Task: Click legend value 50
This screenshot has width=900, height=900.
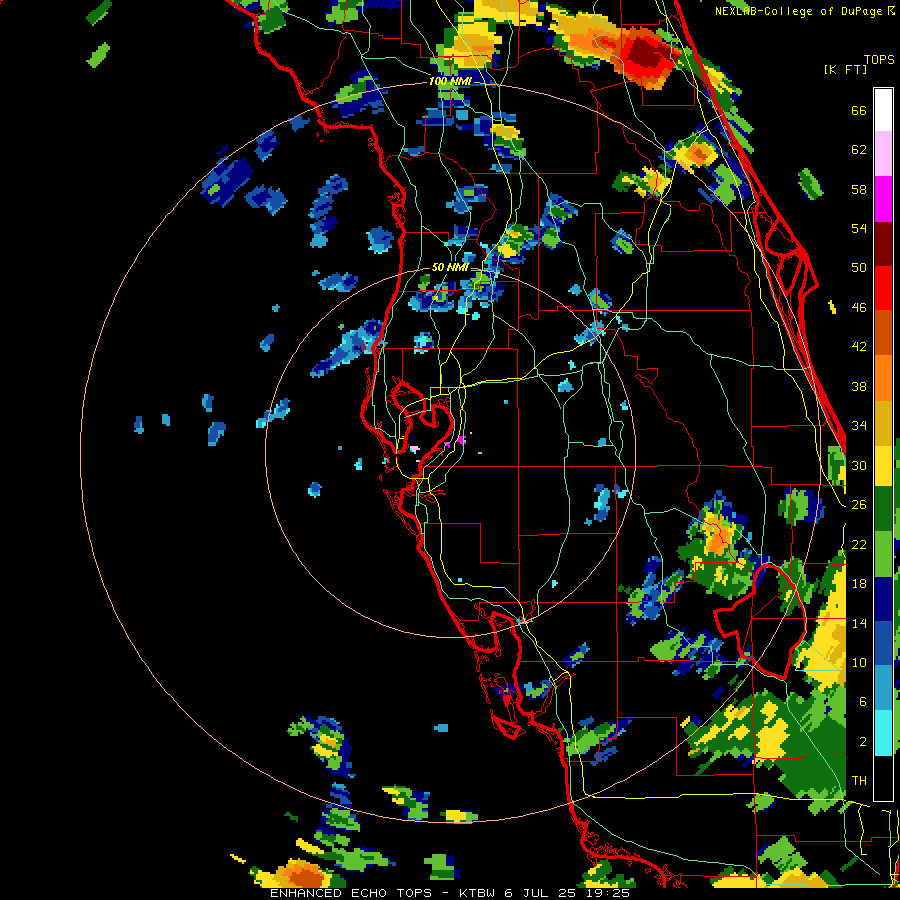Action: point(859,267)
